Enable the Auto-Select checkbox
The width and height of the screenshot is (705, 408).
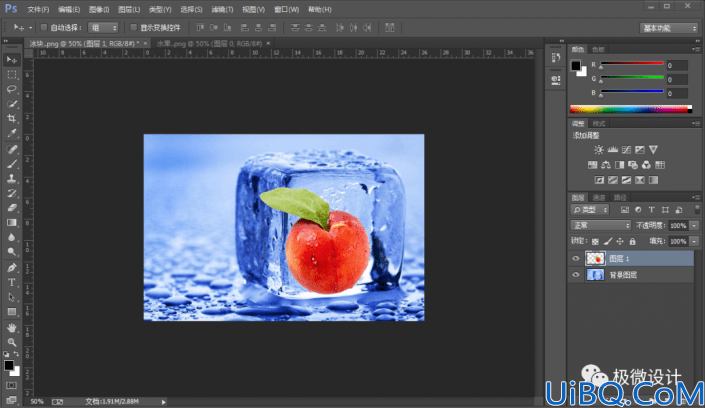pyautogui.click(x=44, y=27)
